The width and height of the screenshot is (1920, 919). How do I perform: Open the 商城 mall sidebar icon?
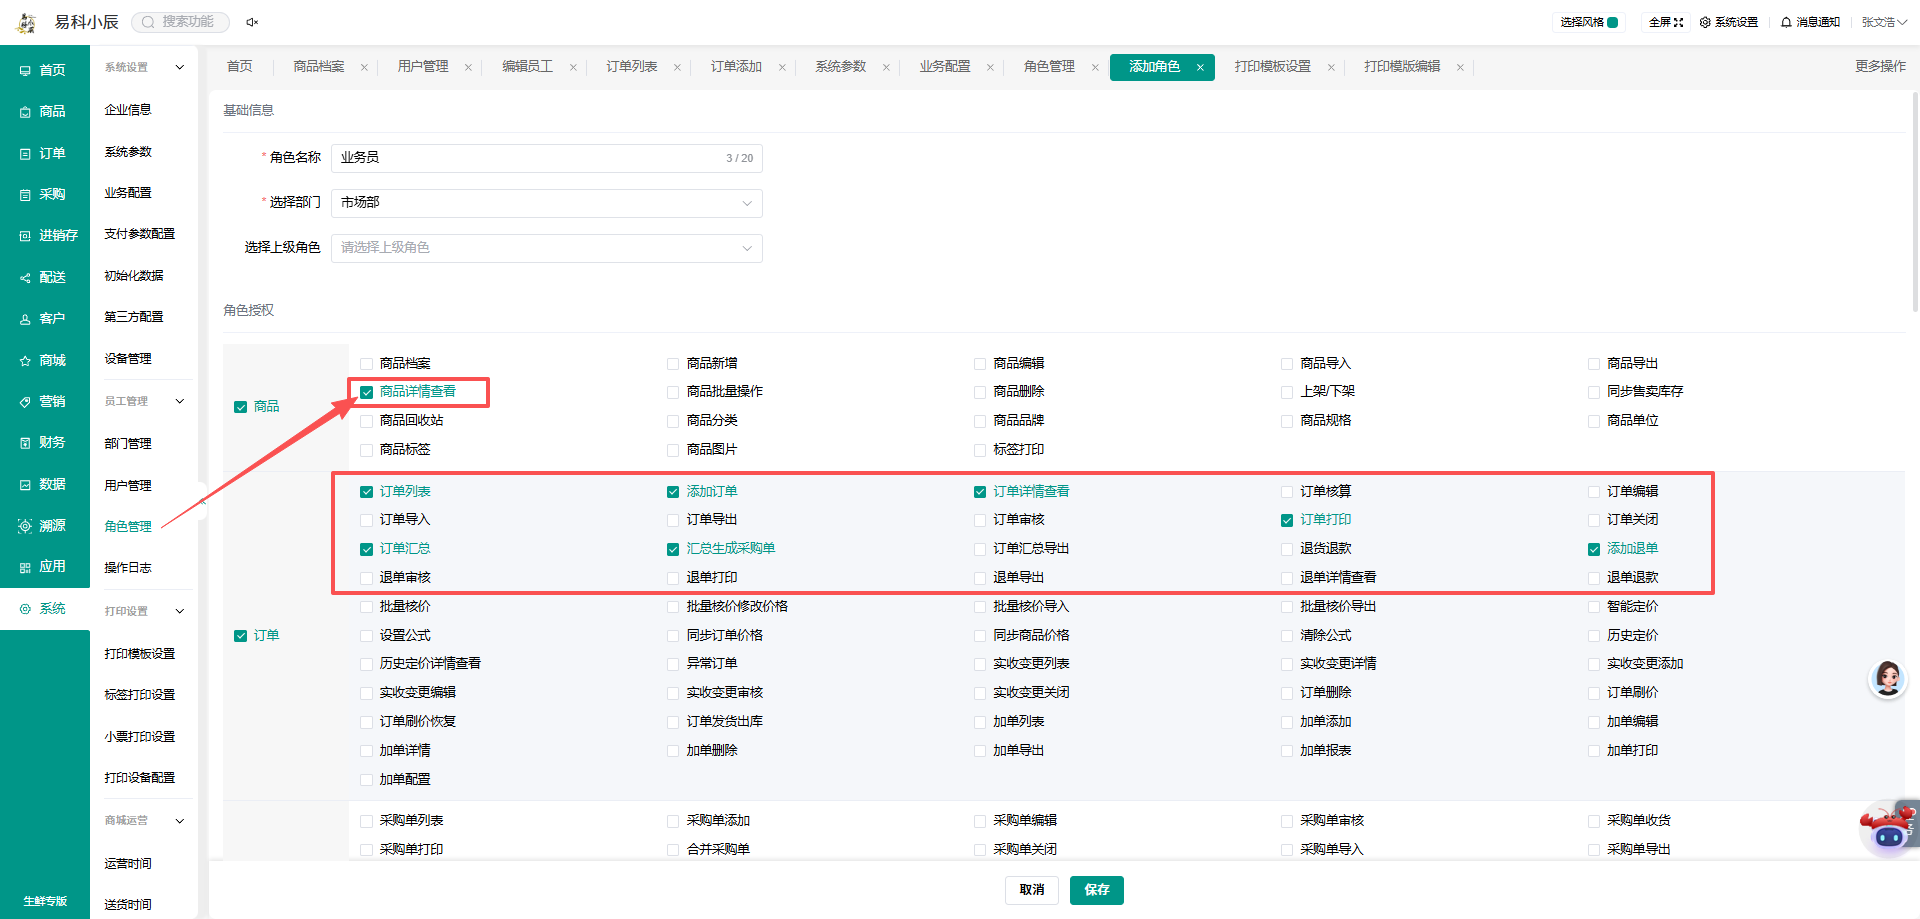(25, 361)
